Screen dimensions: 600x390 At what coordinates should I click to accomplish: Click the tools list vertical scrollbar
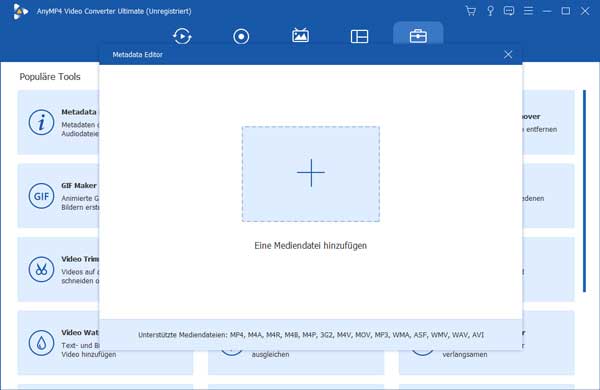pos(584,191)
